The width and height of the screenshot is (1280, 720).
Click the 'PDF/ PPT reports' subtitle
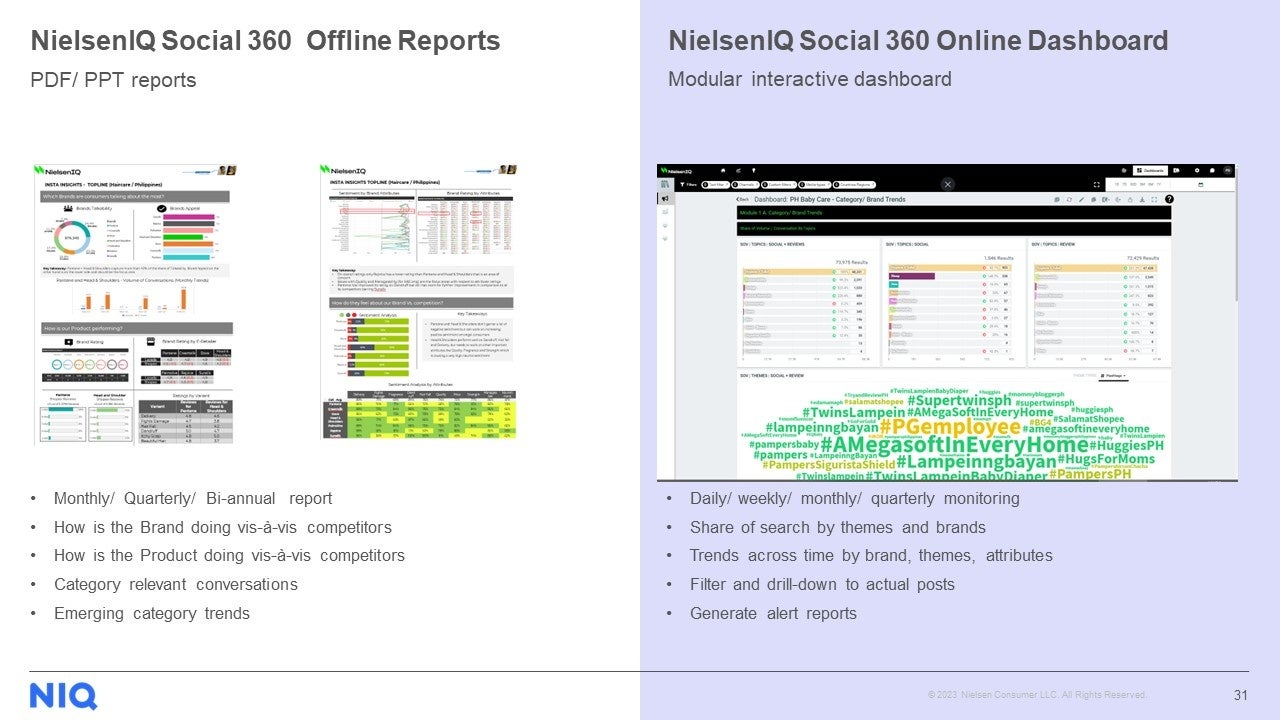point(113,80)
